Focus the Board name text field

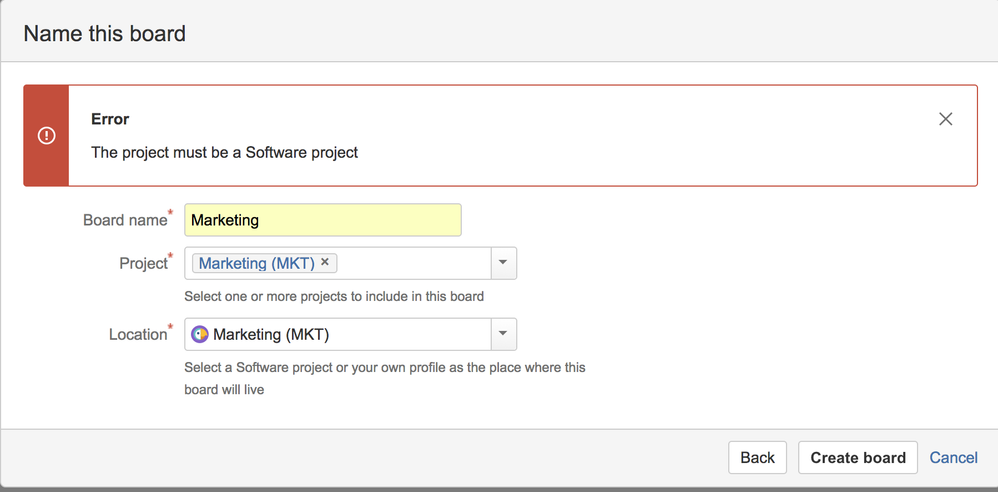tap(322, 220)
